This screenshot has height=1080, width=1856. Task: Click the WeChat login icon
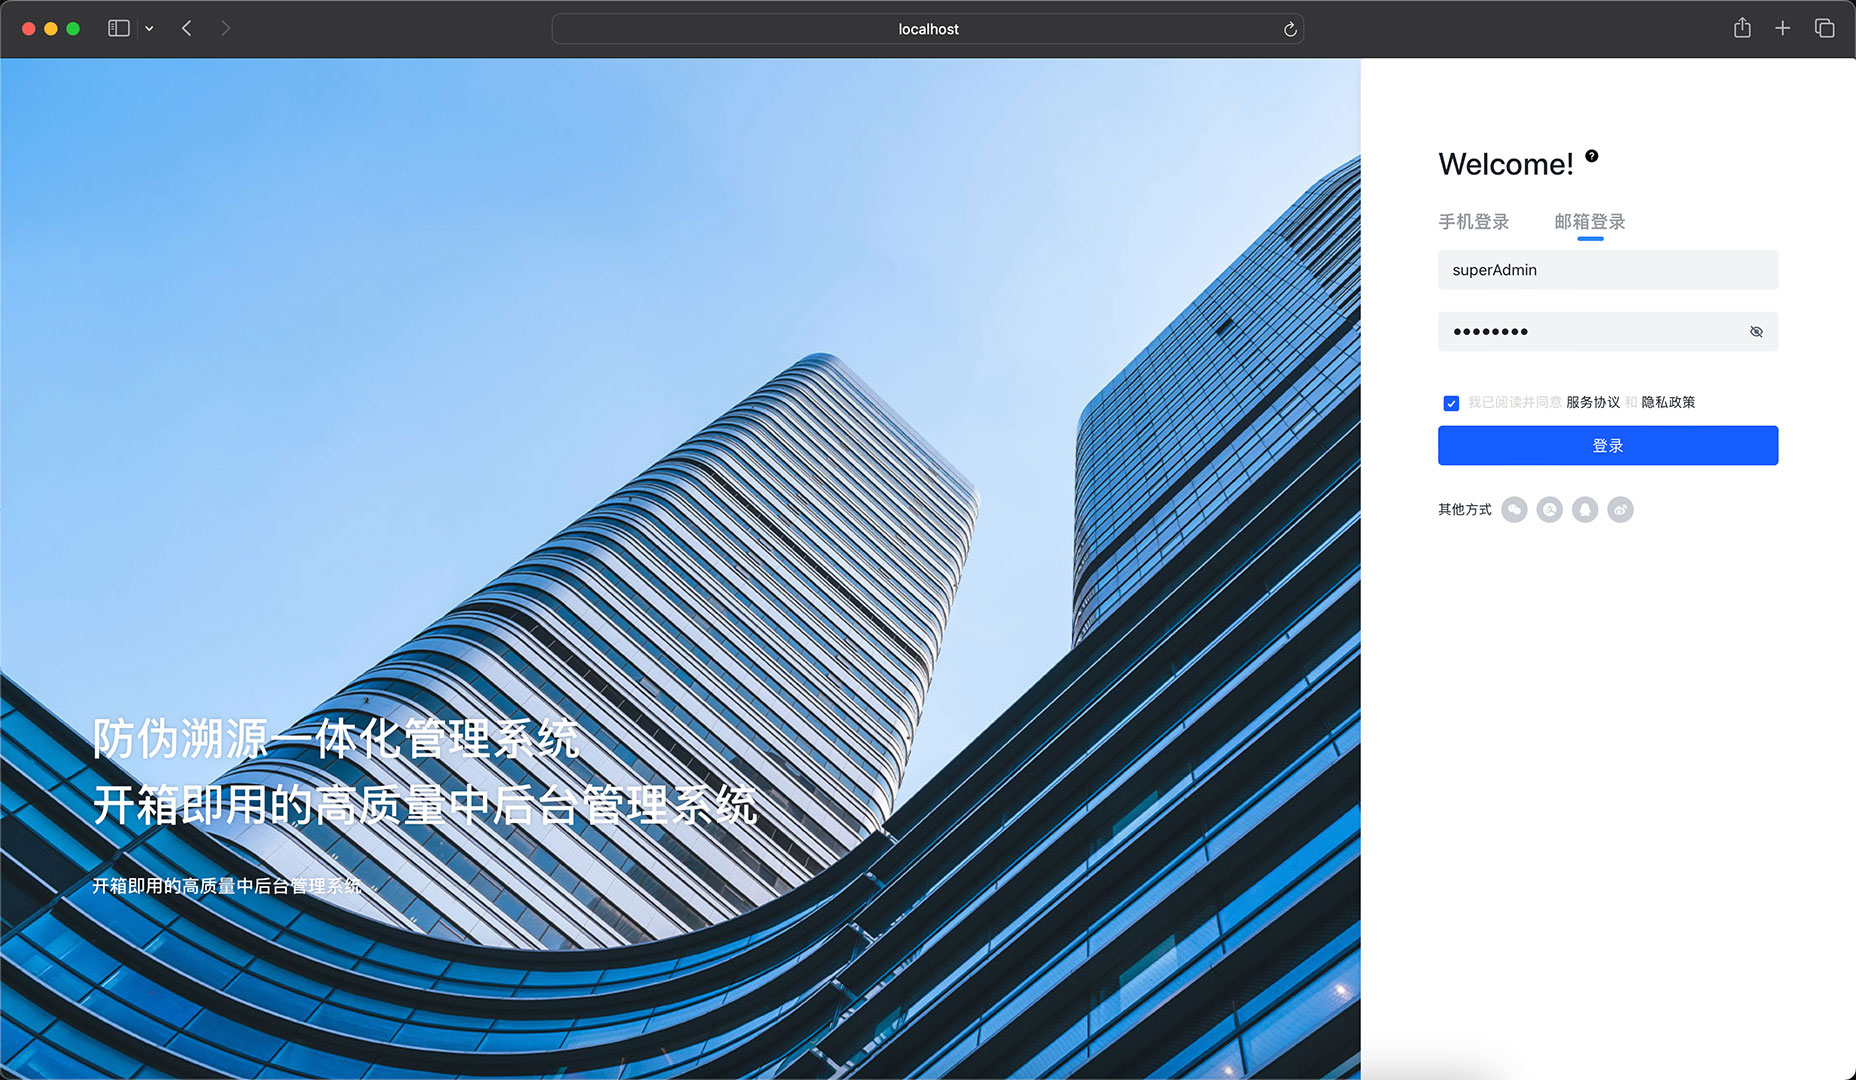[x=1514, y=510]
